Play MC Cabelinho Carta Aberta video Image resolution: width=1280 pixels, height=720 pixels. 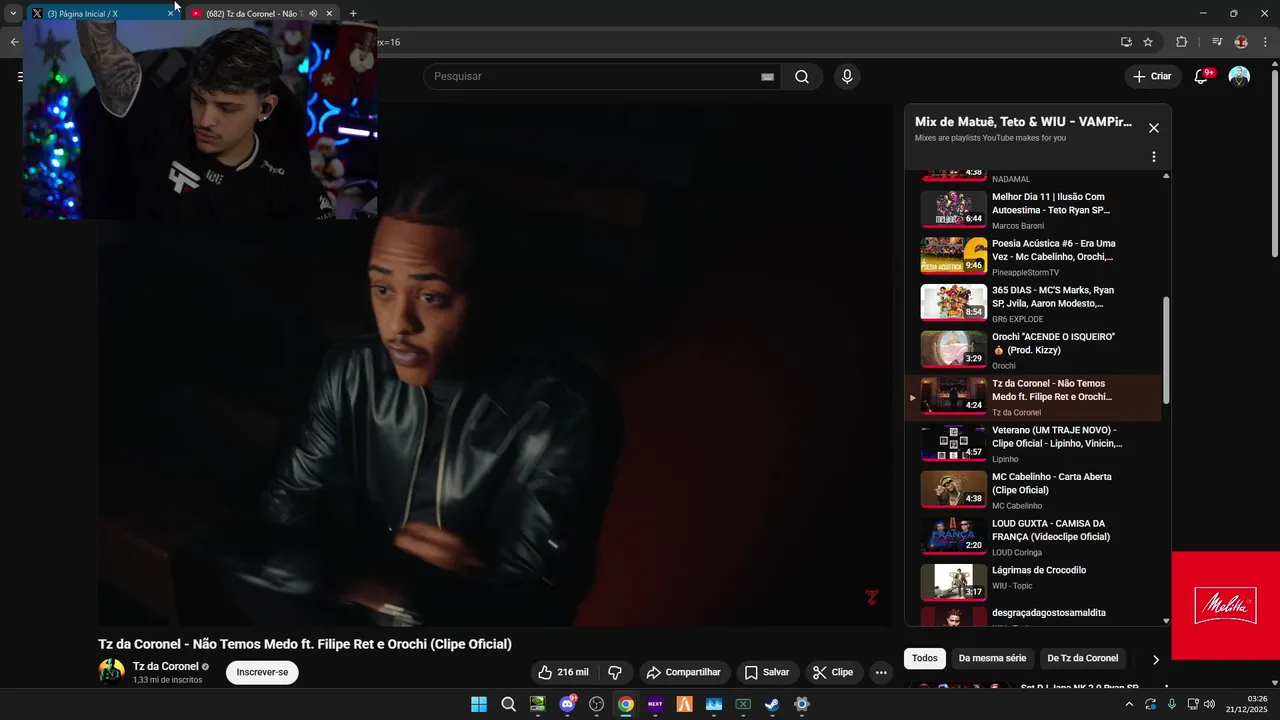pyautogui.click(x=1034, y=491)
